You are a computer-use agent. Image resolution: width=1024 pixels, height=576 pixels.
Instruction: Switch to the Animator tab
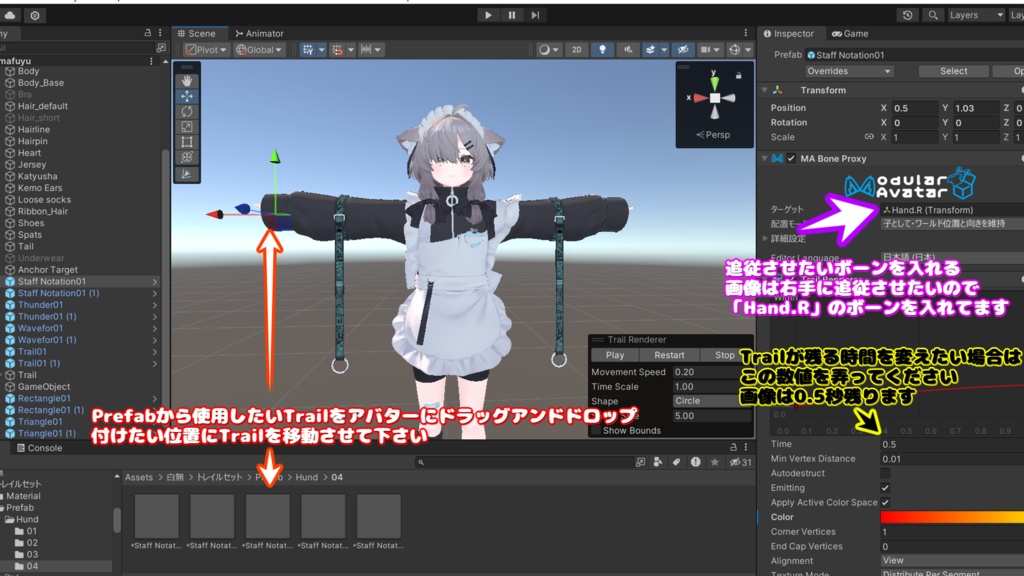[259, 33]
